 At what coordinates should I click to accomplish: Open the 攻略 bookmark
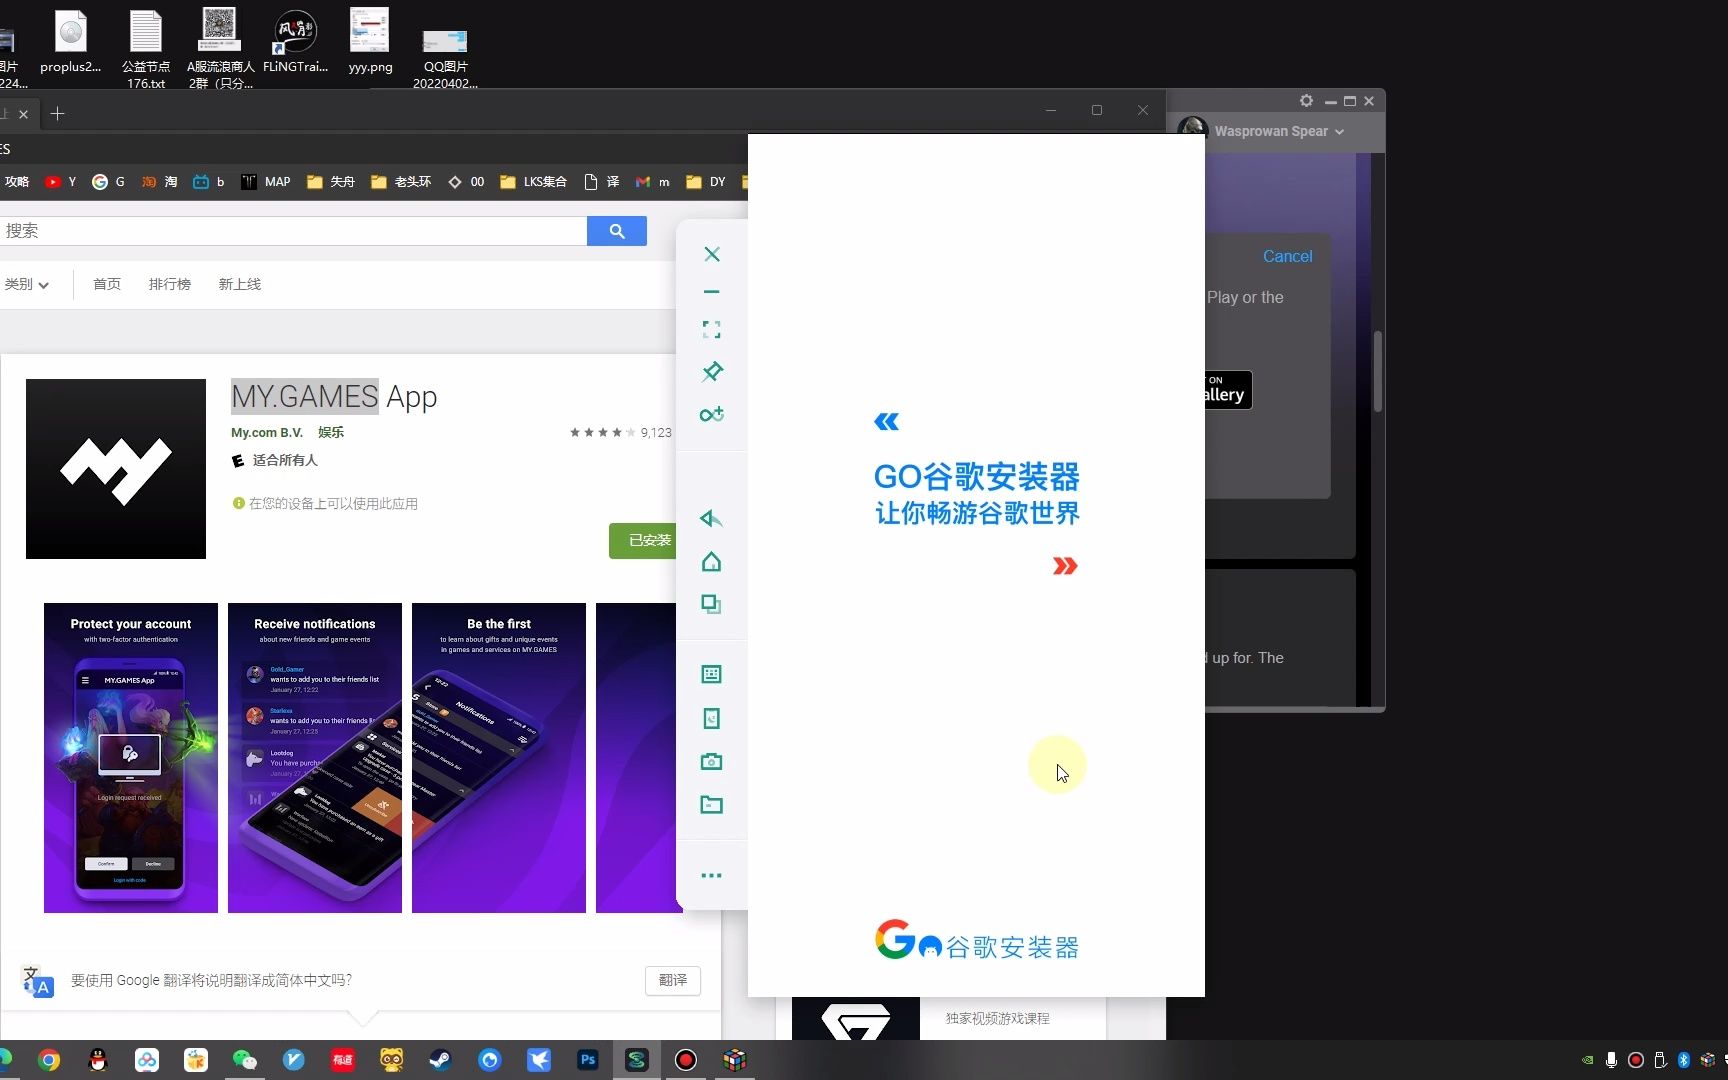pyautogui.click(x=16, y=182)
